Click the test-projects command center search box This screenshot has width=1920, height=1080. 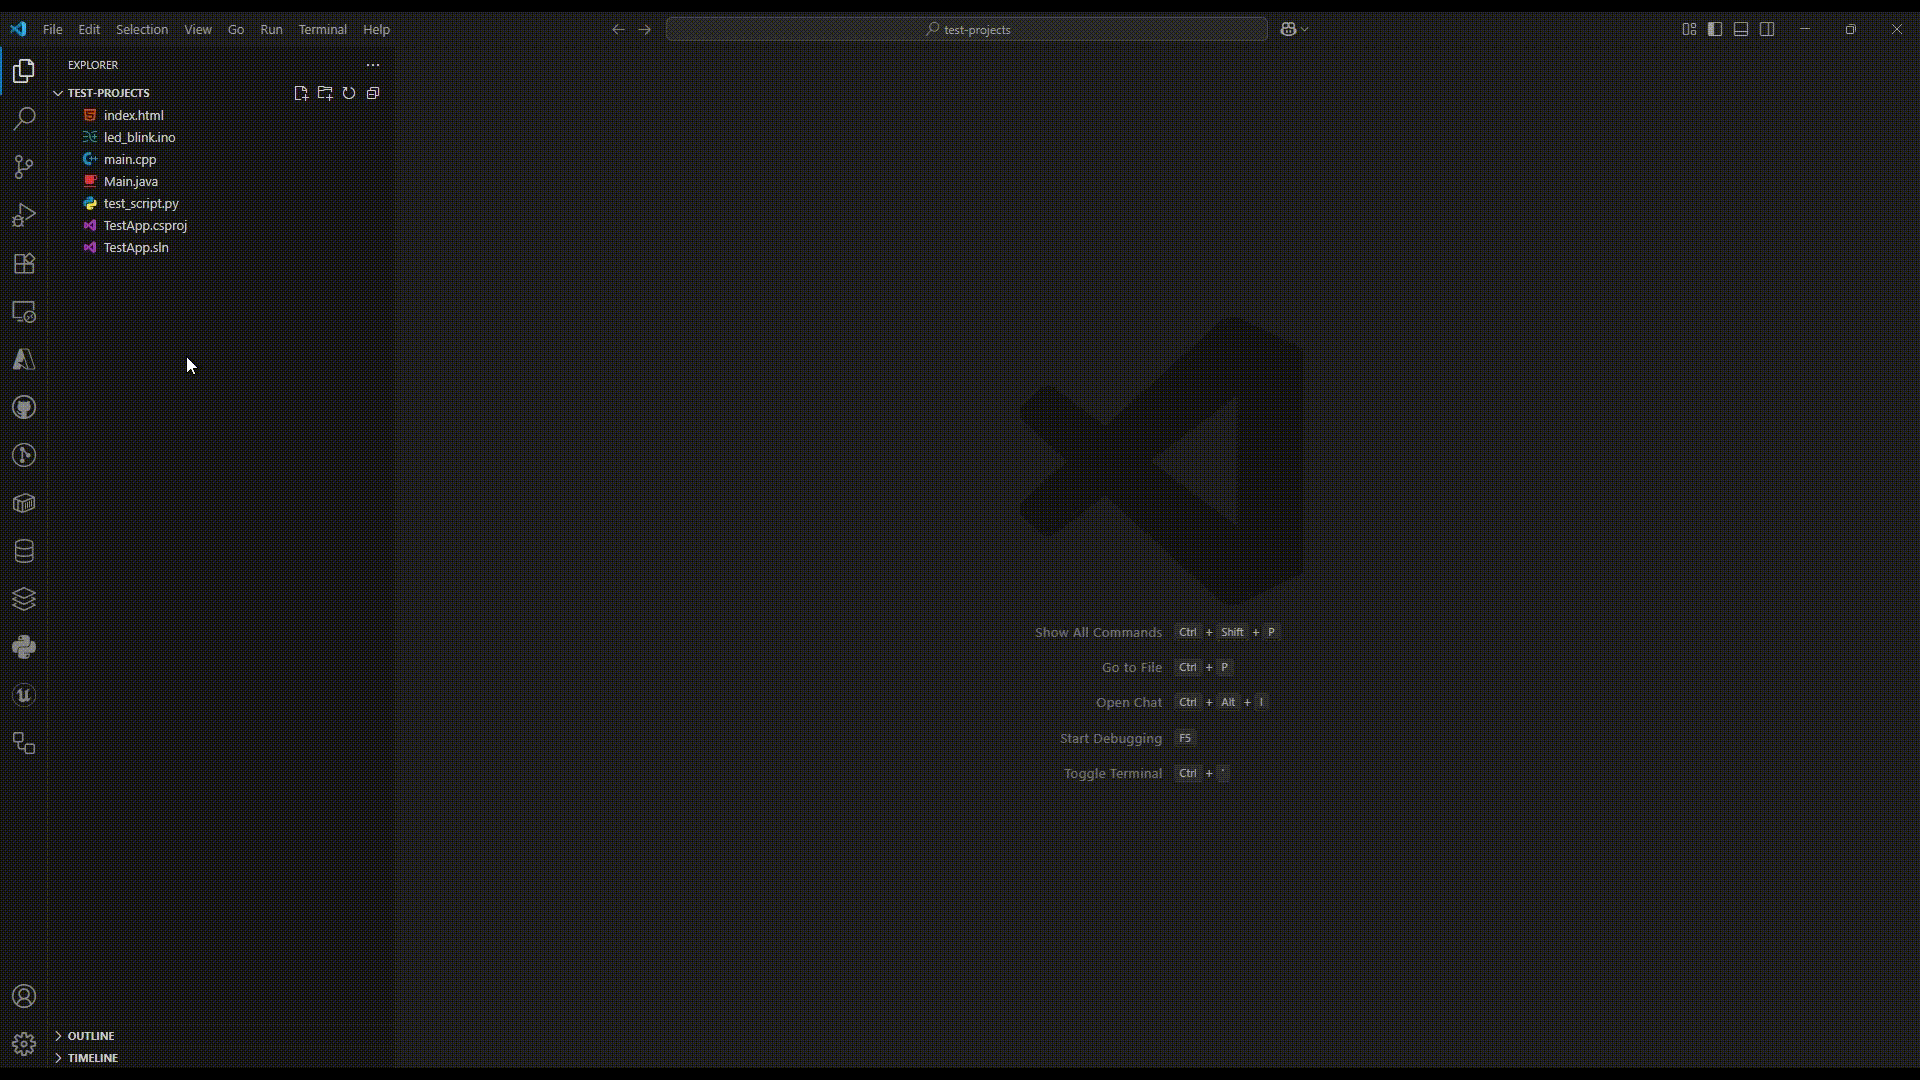click(x=966, y=29)
